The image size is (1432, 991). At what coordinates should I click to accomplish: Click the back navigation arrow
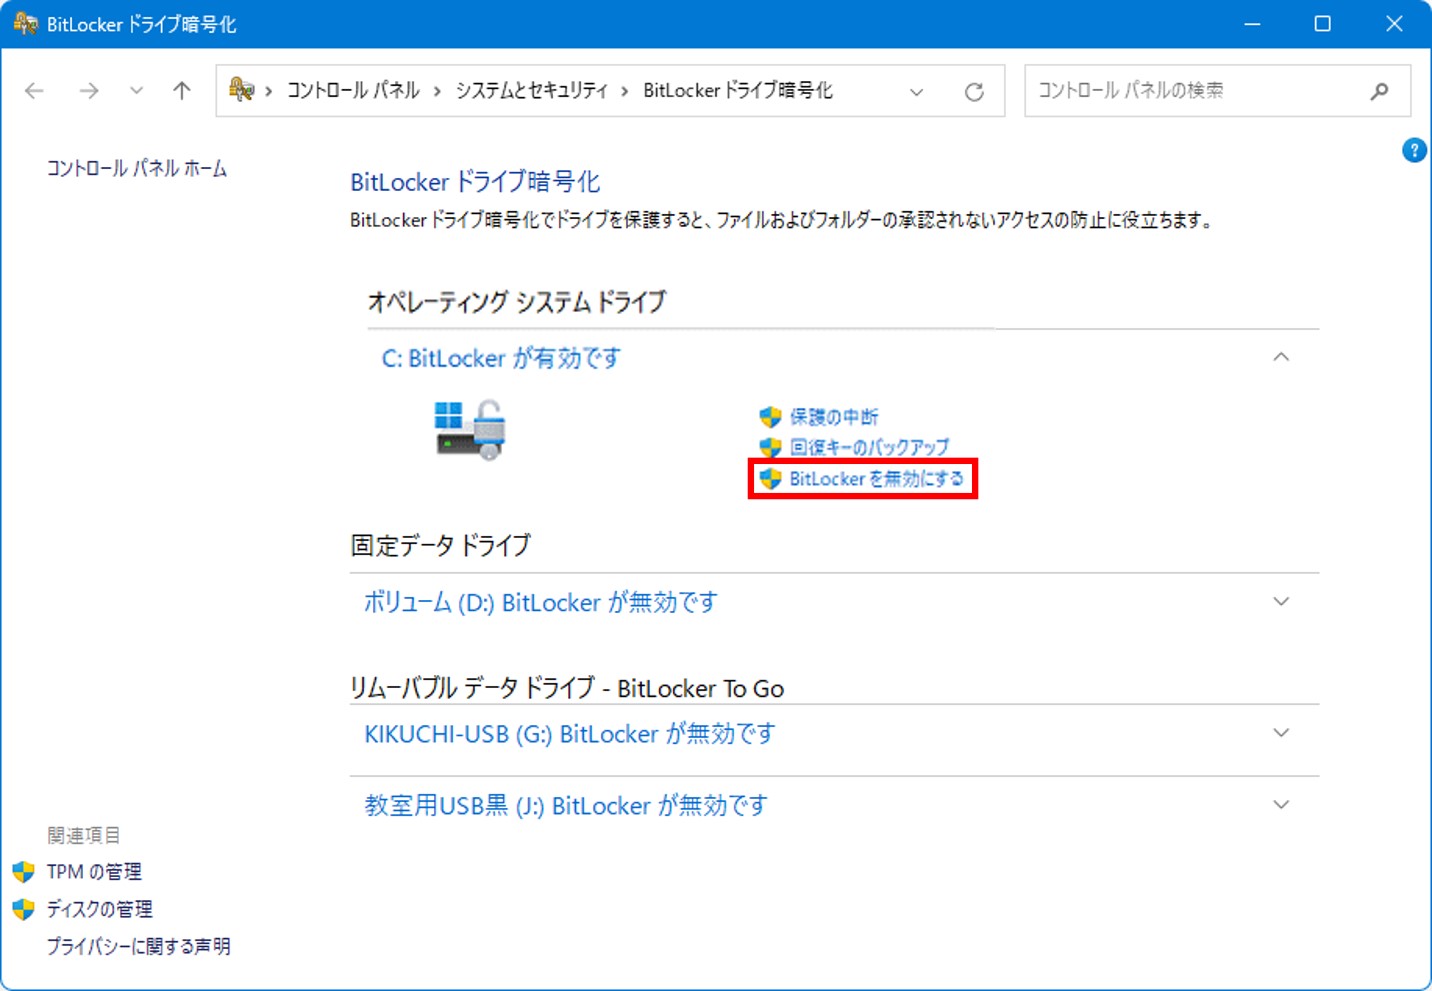tap(35, 91)
